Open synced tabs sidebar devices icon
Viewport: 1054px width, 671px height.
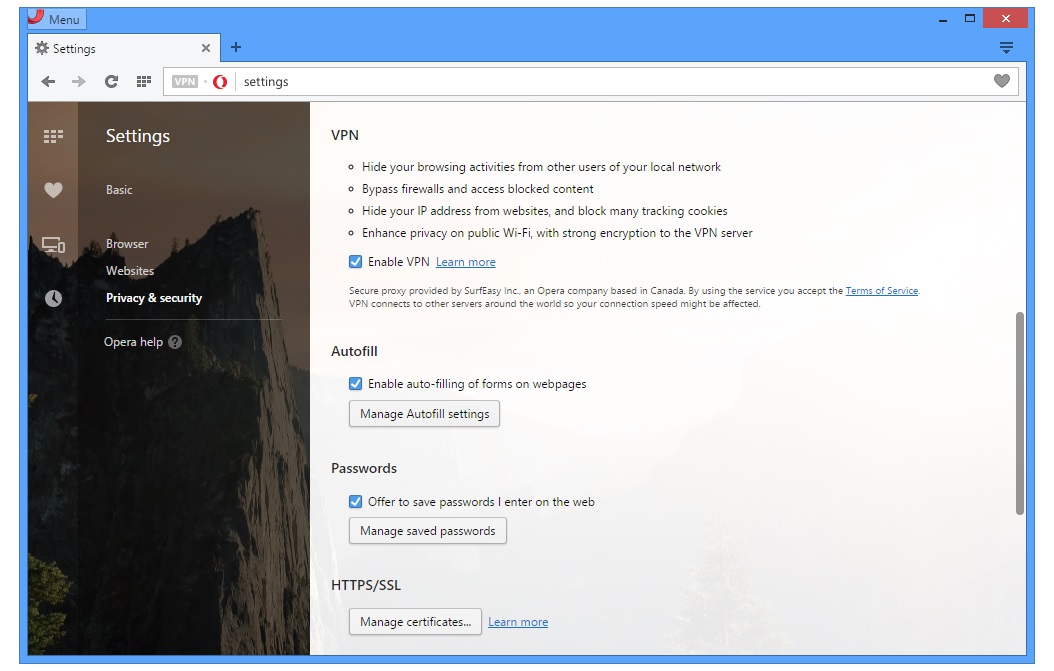[x=53, y=245]
